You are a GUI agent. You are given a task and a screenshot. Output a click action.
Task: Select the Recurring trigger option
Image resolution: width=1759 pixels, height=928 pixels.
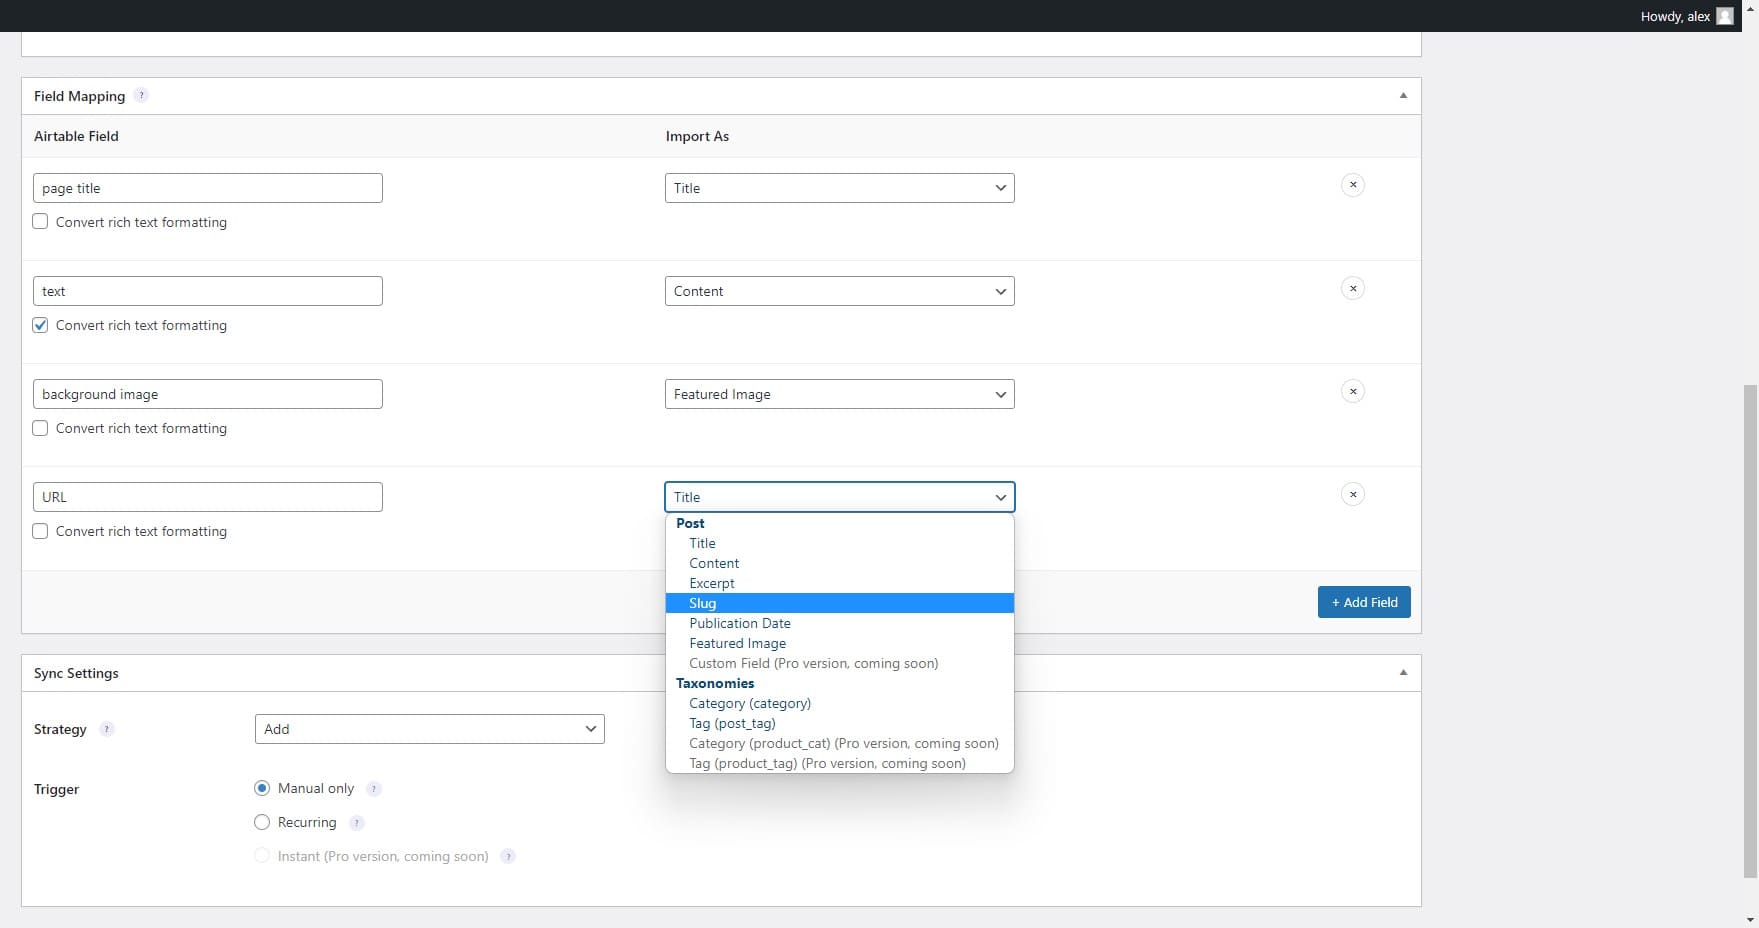(261, 822)
